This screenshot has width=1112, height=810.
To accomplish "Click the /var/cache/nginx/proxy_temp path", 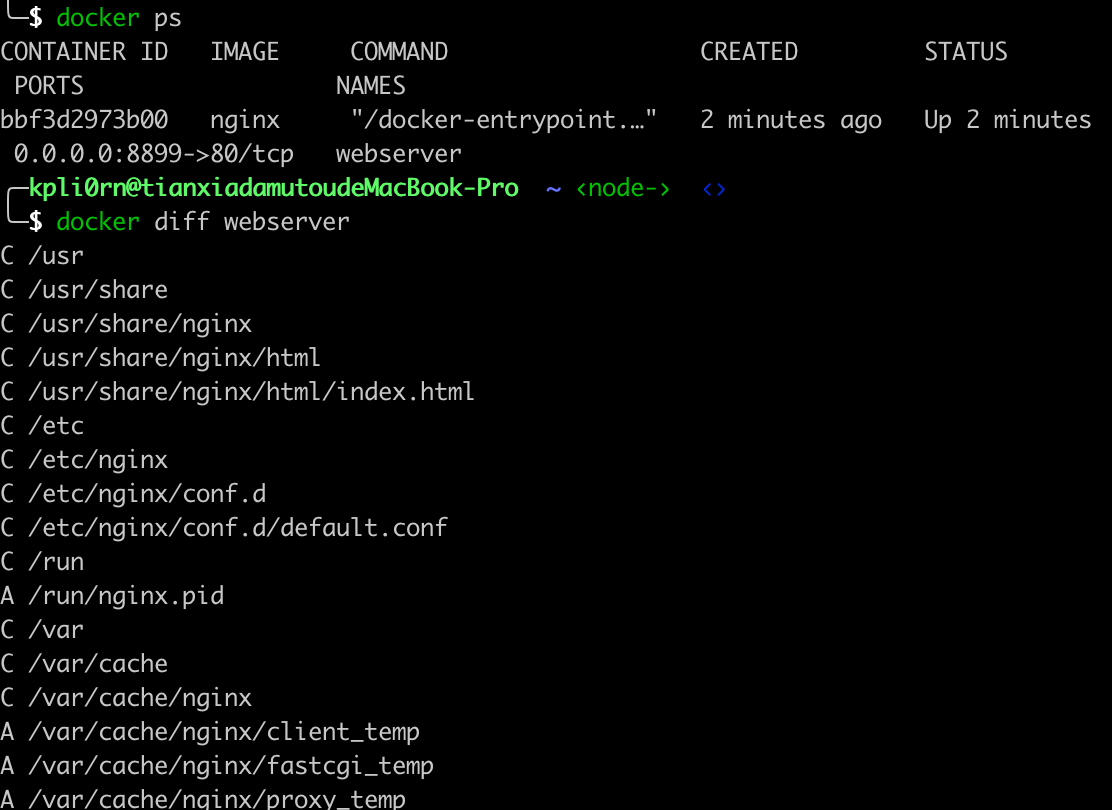I will pos(217,799).
